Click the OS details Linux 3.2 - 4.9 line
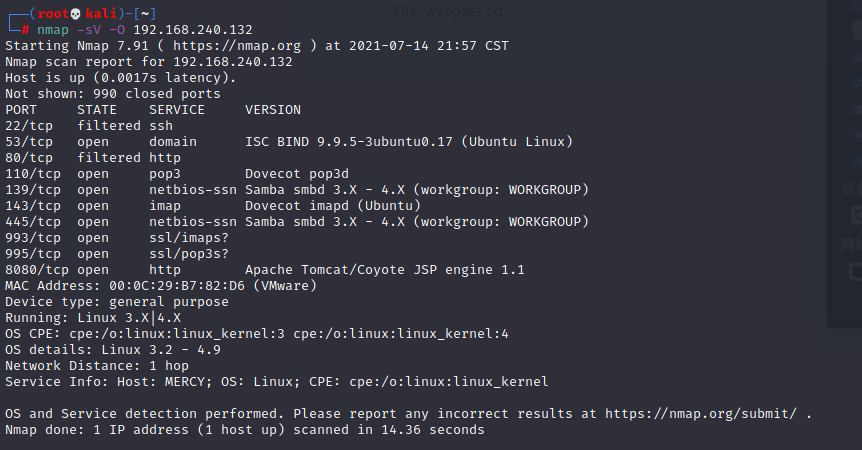 click(x=113, y=349)
